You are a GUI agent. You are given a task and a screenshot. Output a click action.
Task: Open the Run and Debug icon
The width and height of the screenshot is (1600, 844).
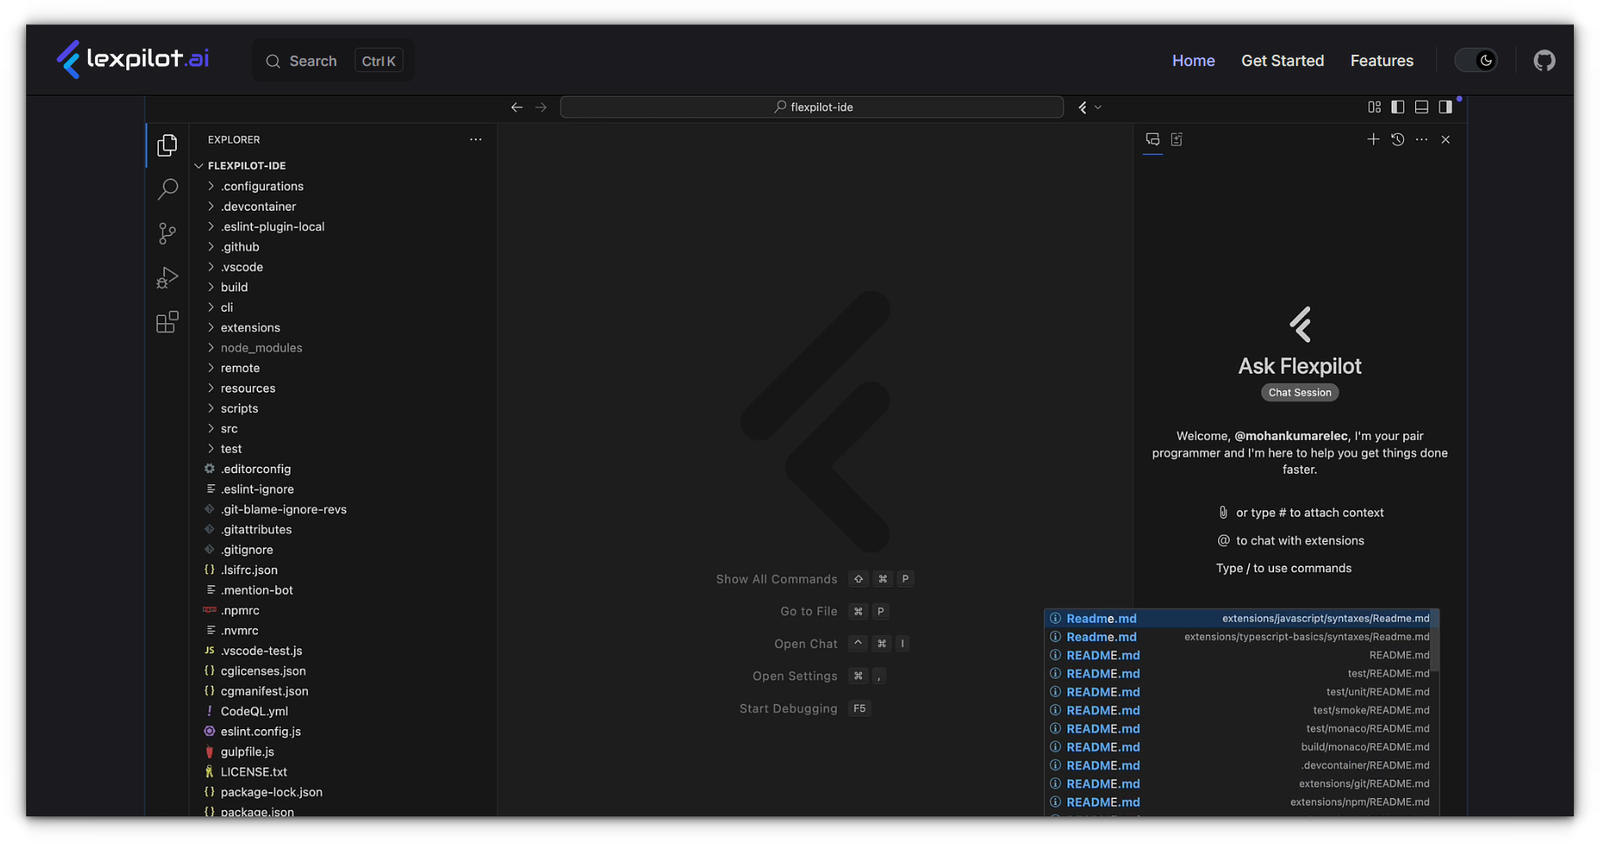167,278
